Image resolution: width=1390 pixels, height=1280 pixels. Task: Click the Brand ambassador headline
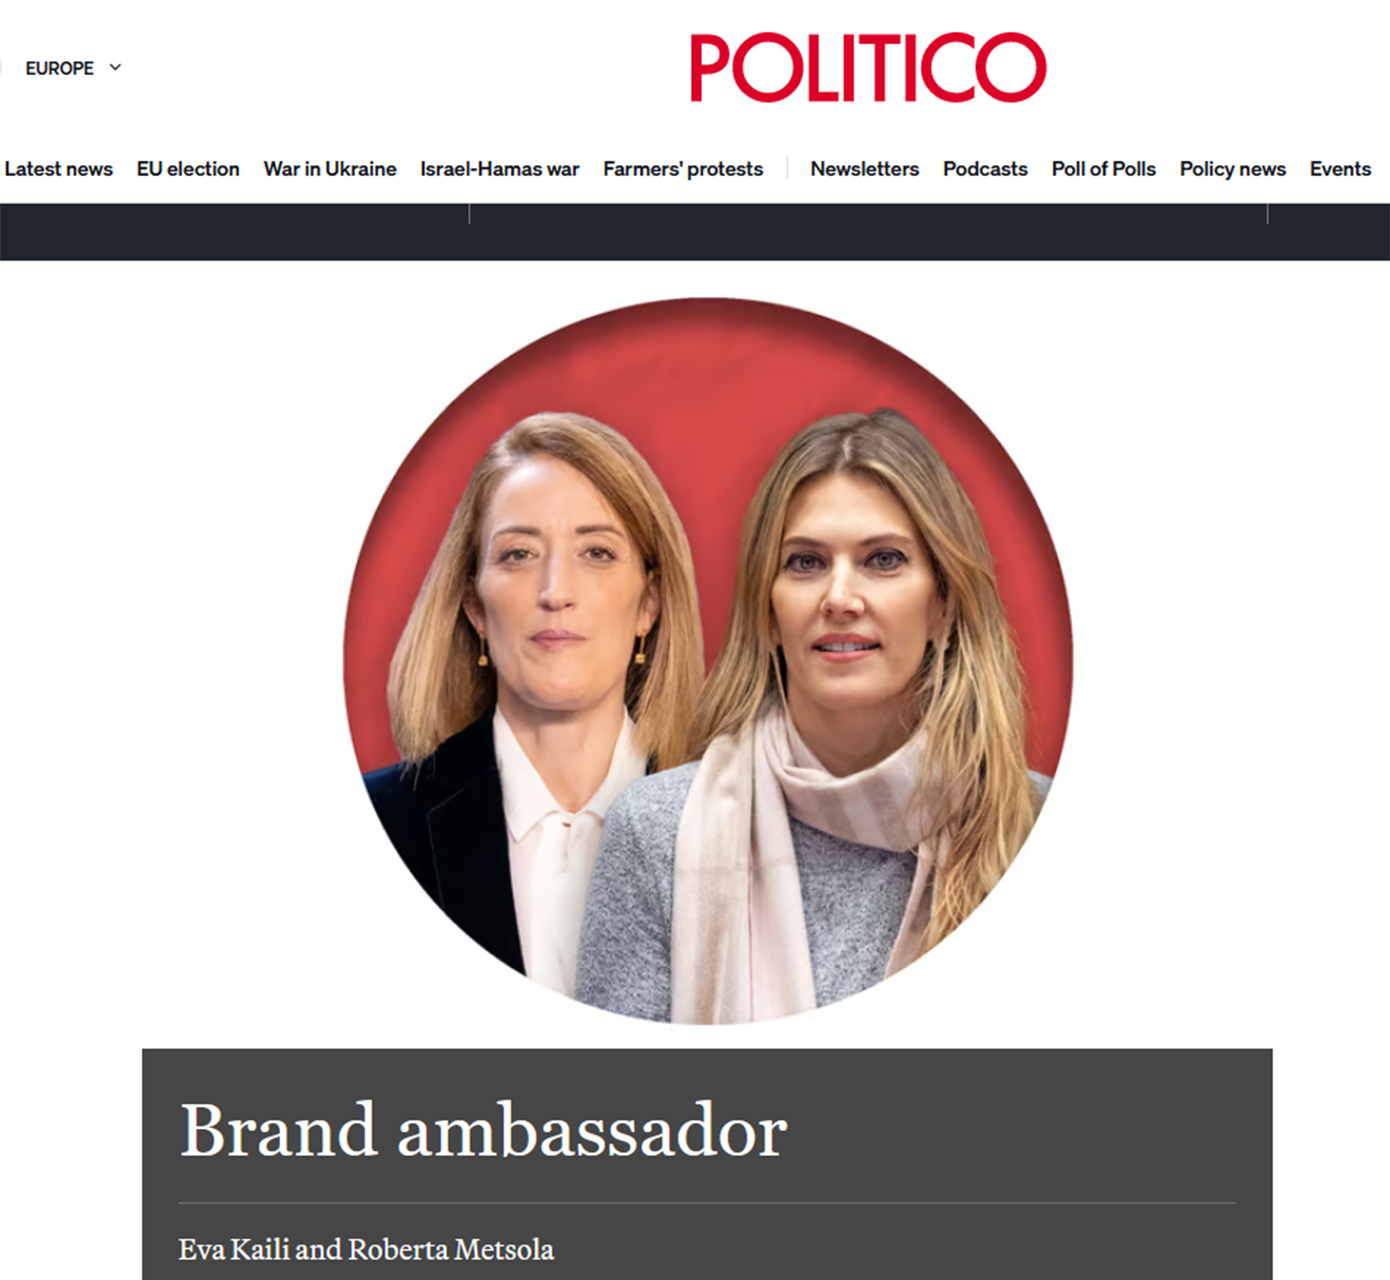(x=483, y=1131)
